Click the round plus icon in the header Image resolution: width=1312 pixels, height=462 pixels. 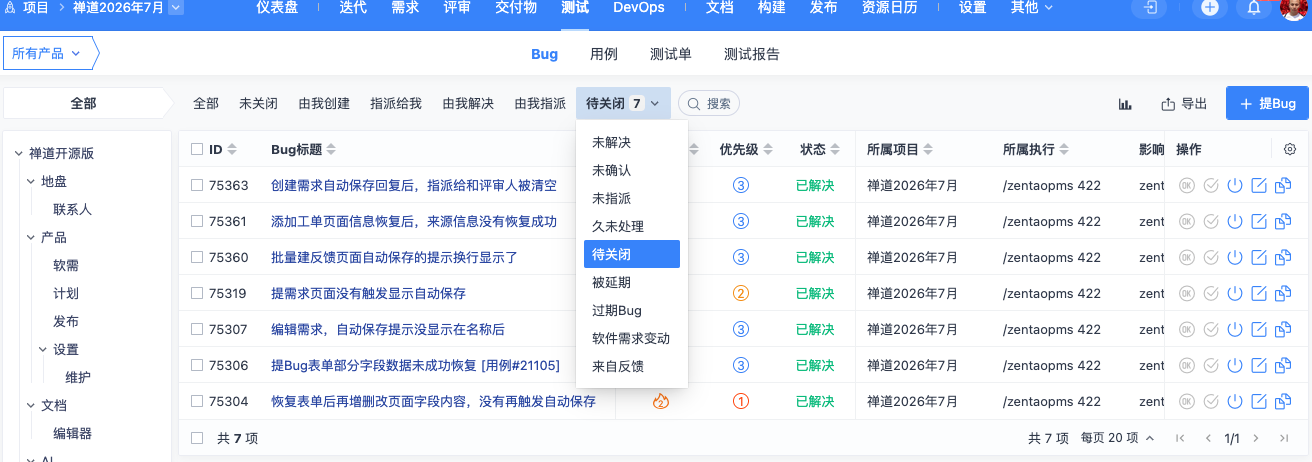[x=1210, y=8]
